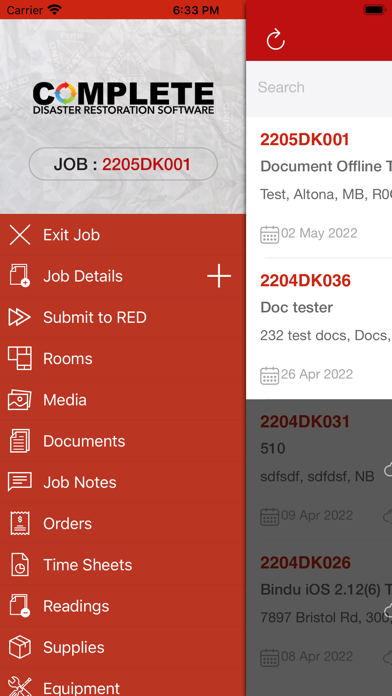The image size is (392, 696).
Task: Choose Submit to RED from the menu
Action: click(123, 317)
